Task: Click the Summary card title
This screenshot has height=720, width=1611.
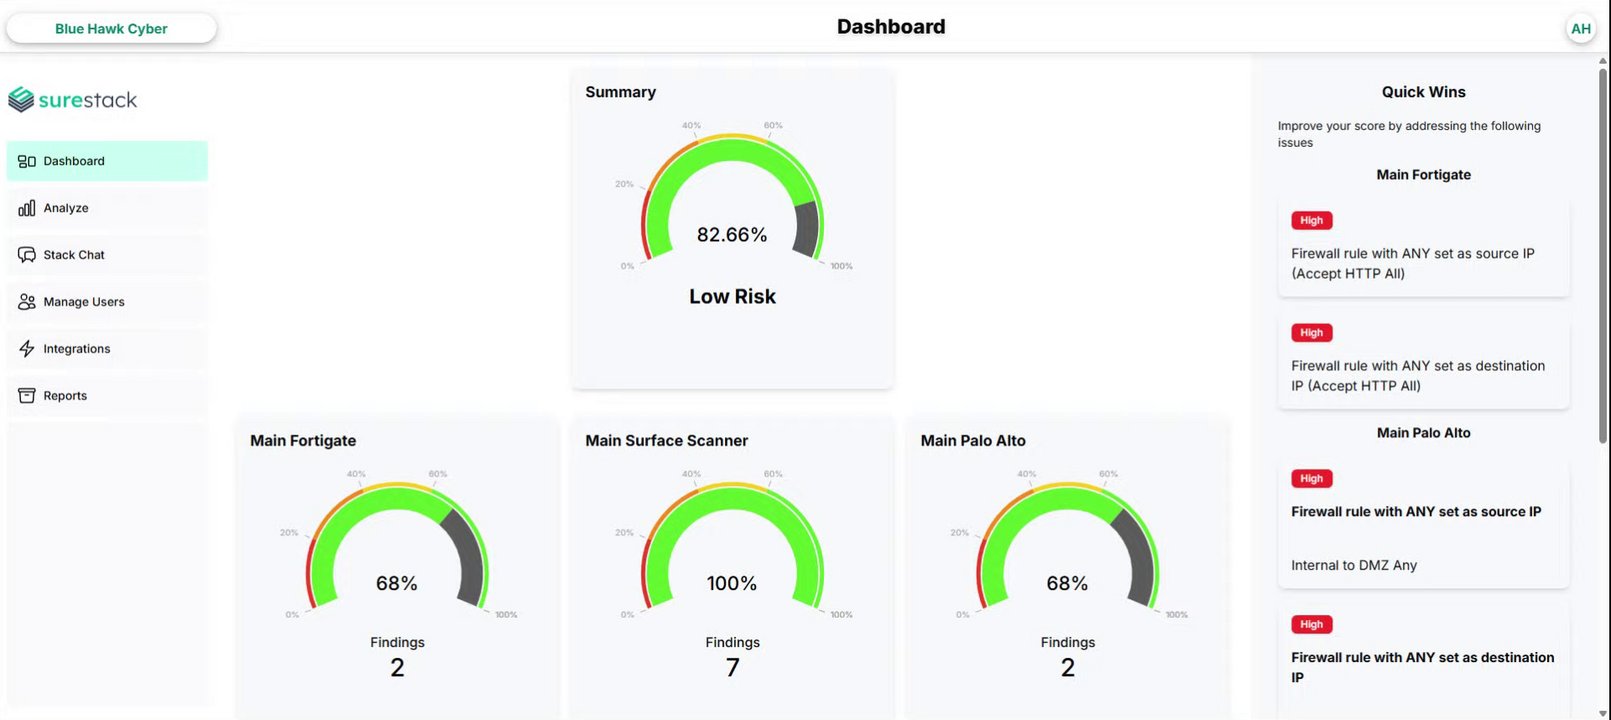Action: pyautogui.click(x=620, y=92)
